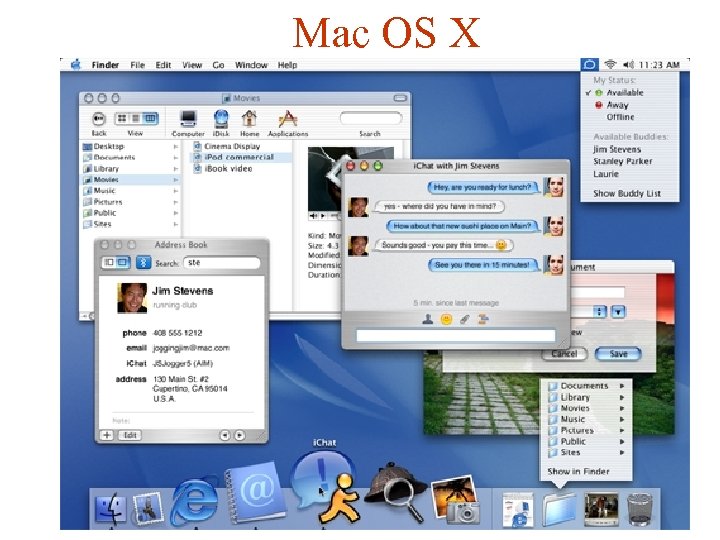The width and height of the screenshot is (720, 540).
Task: Select Show Buddy List
Action: (629, 193)
